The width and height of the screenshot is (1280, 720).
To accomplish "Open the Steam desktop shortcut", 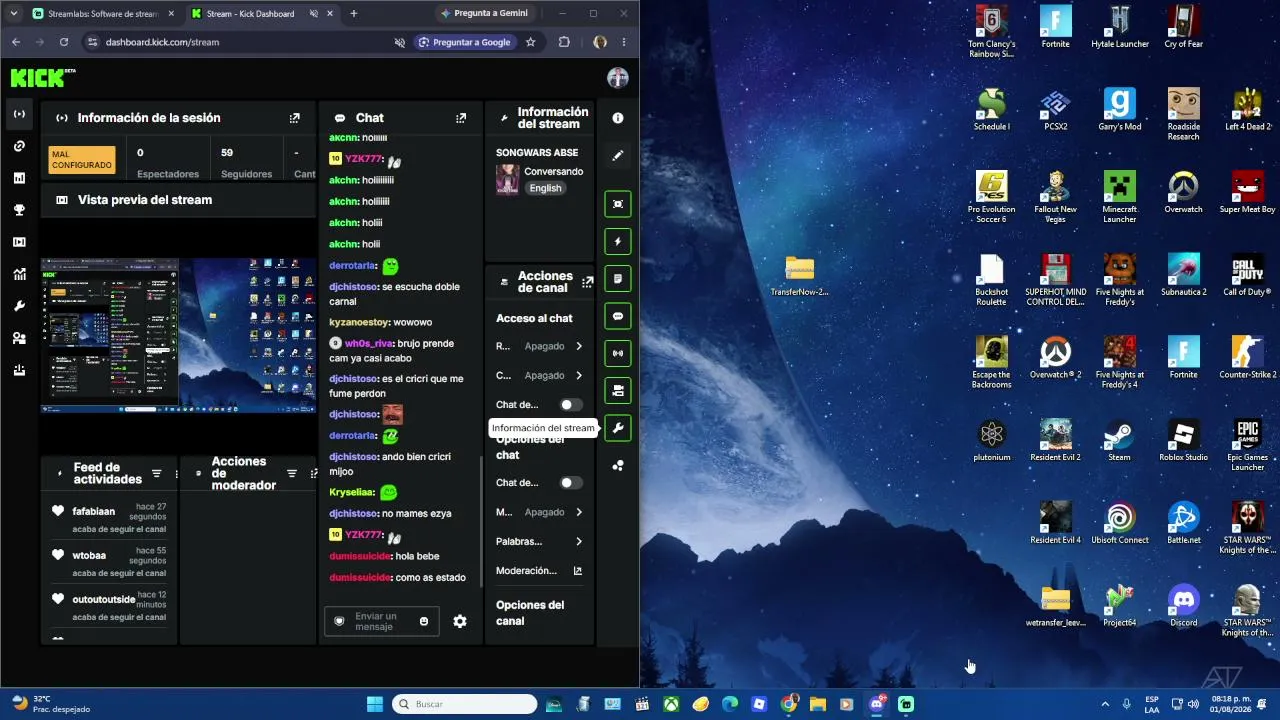I will [1119, 441].
